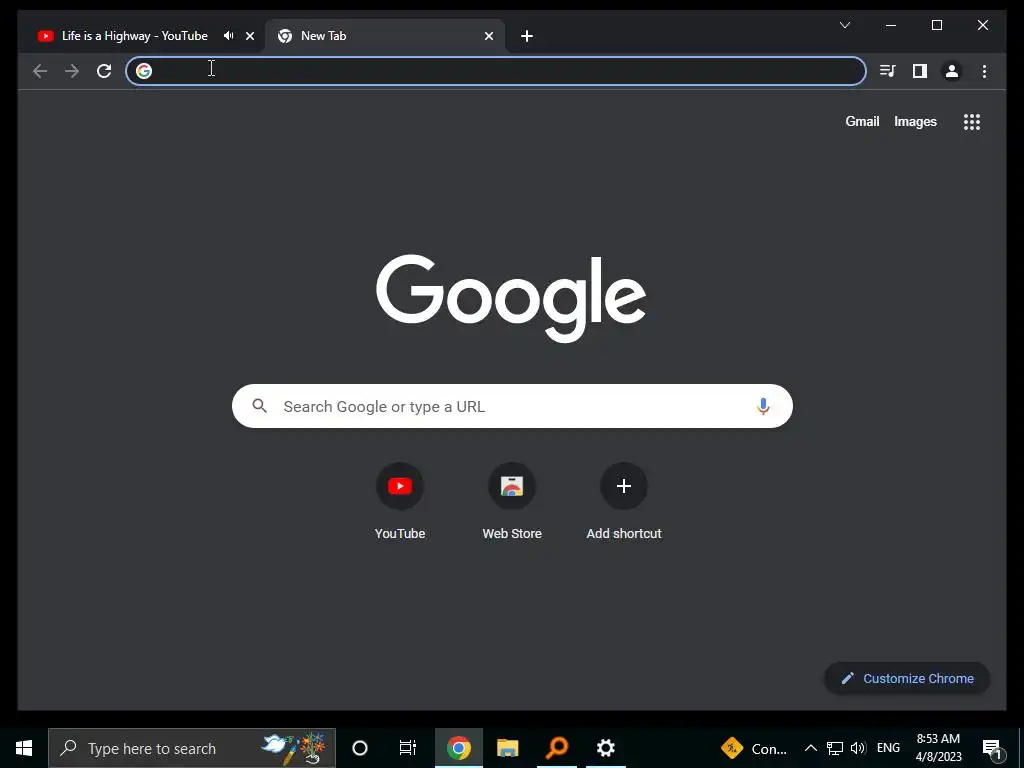Image resolution: width=1024 pixels, height=768 pixels.
Task: Open Cortana circle icon on taskbar
Action: coord(360,748)
